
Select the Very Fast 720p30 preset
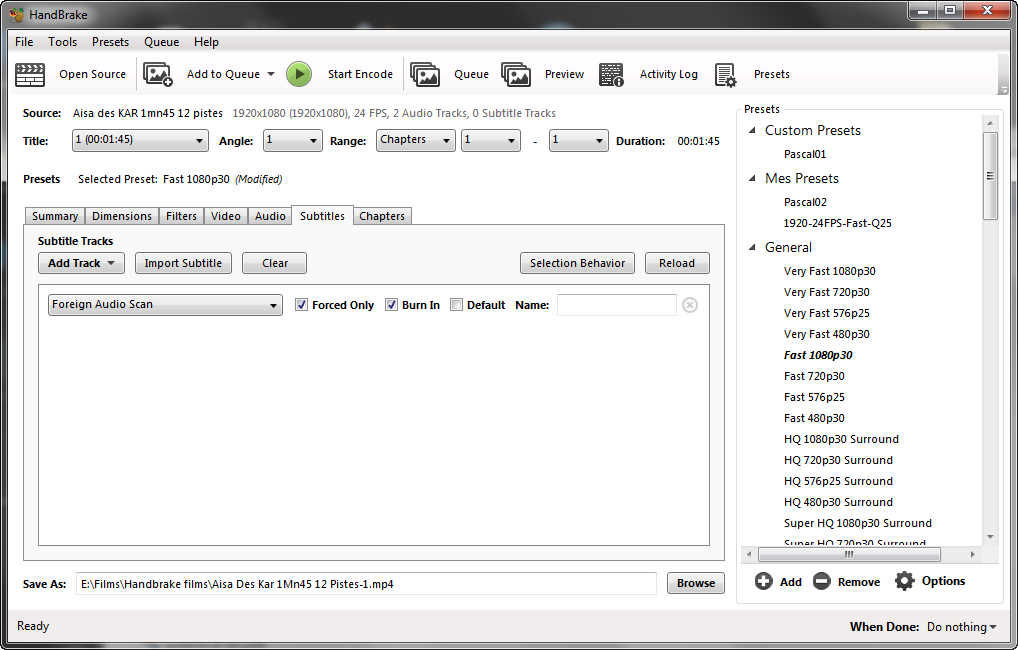click(826, 292)
